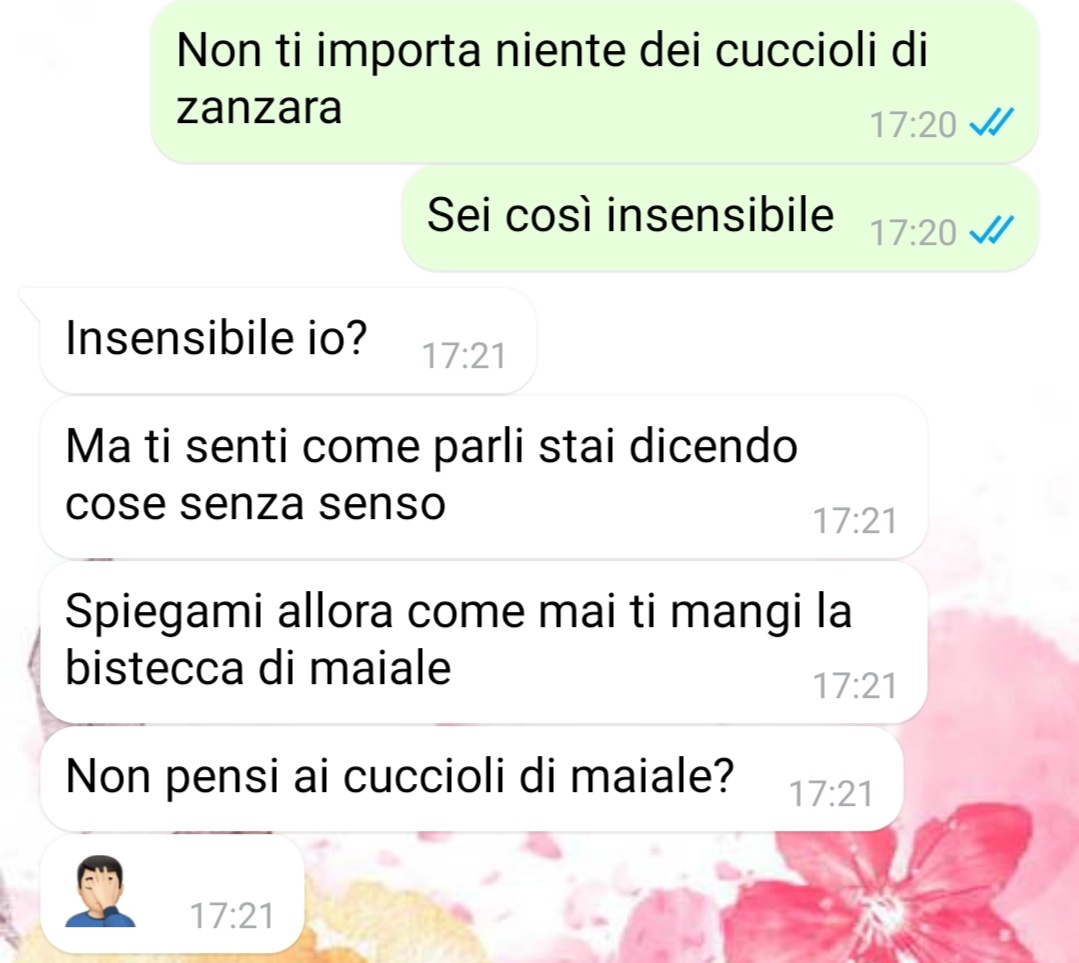This screenshot has width=1079, height=963.
Task: Tap 17:21 timestamp on 'cose senza senso' message
Action: tap(855, 521)
